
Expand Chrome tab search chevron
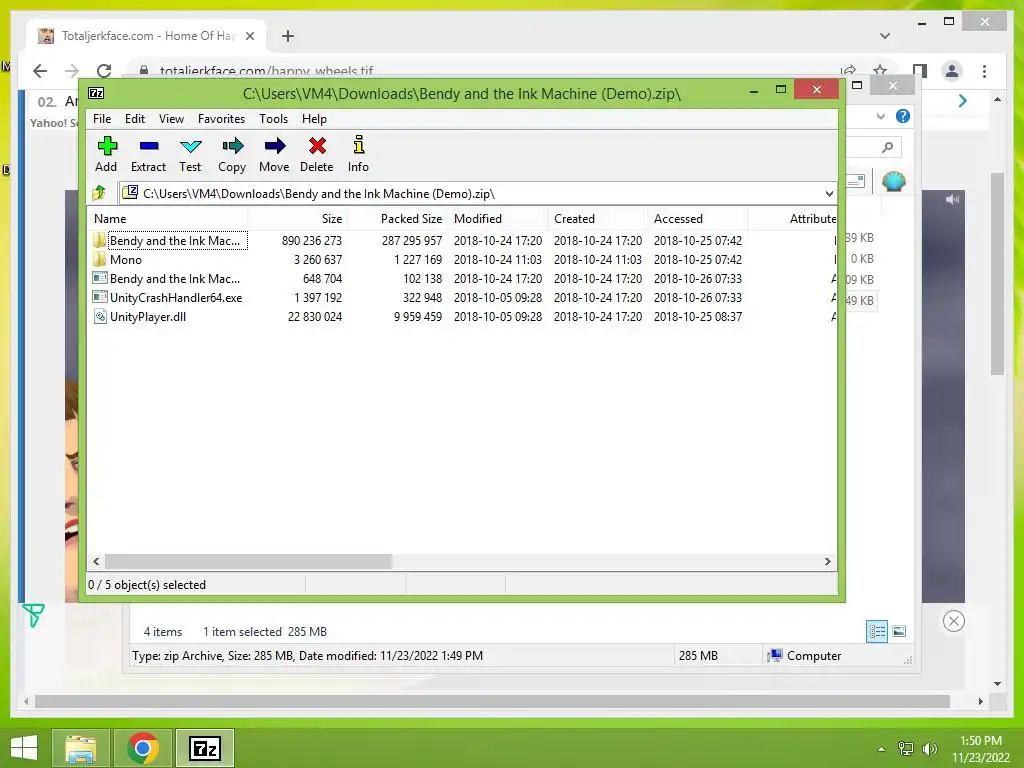885,36
